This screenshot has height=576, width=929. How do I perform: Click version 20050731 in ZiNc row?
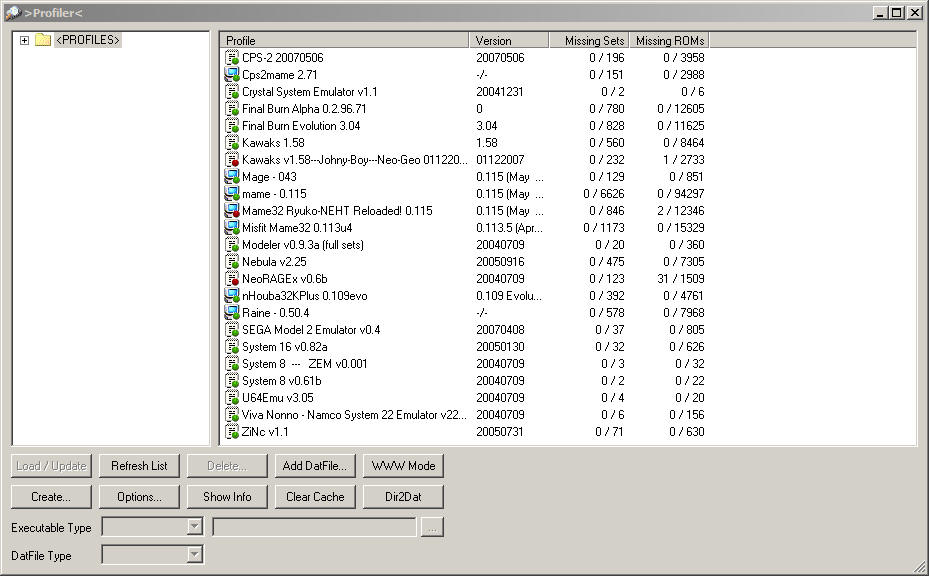click(x=500, y=431)
